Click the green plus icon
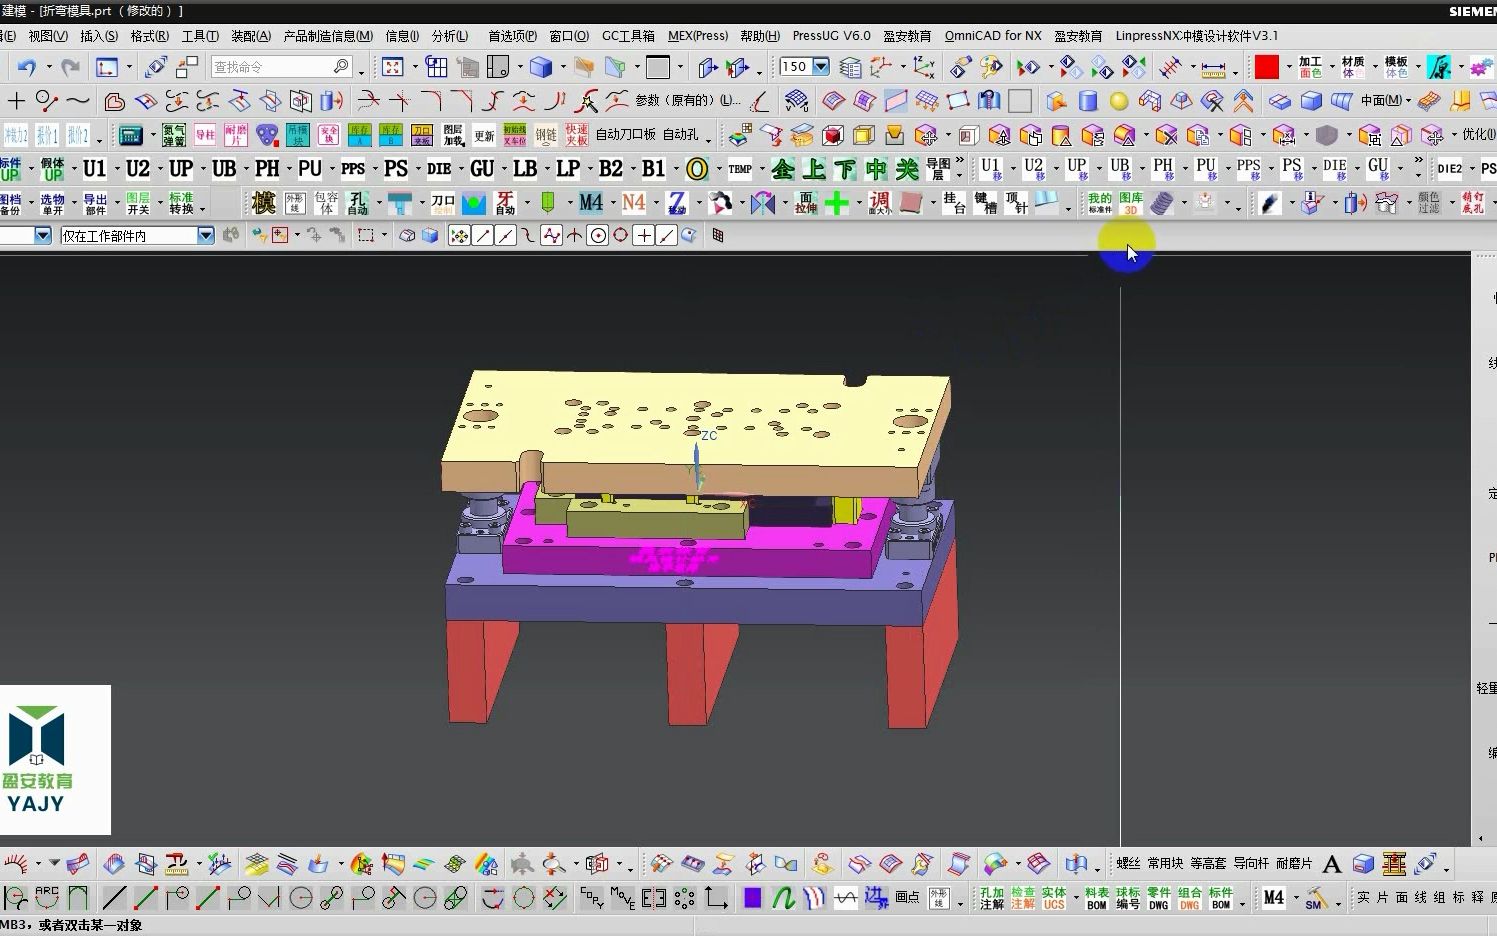 837,203
